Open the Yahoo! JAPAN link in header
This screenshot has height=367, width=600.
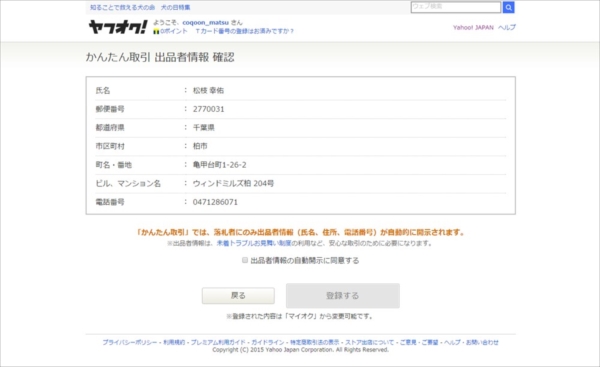click(x=473, y=28)
